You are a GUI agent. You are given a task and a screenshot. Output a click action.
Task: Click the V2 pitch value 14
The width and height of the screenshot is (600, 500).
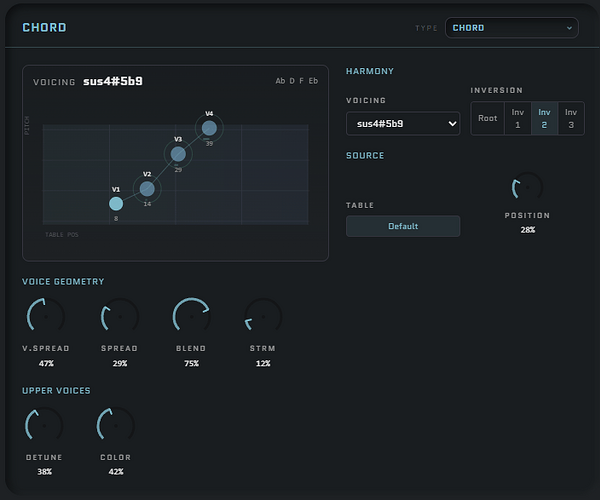click(147, 204)
